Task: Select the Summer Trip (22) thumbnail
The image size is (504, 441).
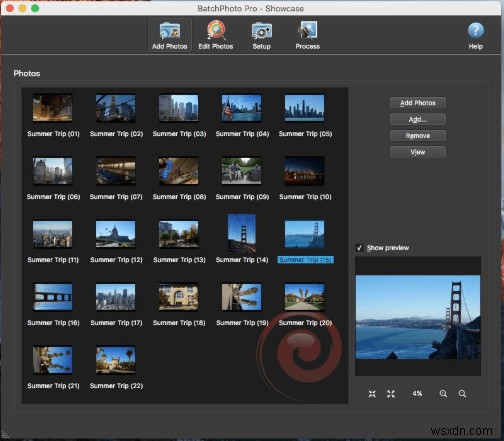Action: [116, 360]
